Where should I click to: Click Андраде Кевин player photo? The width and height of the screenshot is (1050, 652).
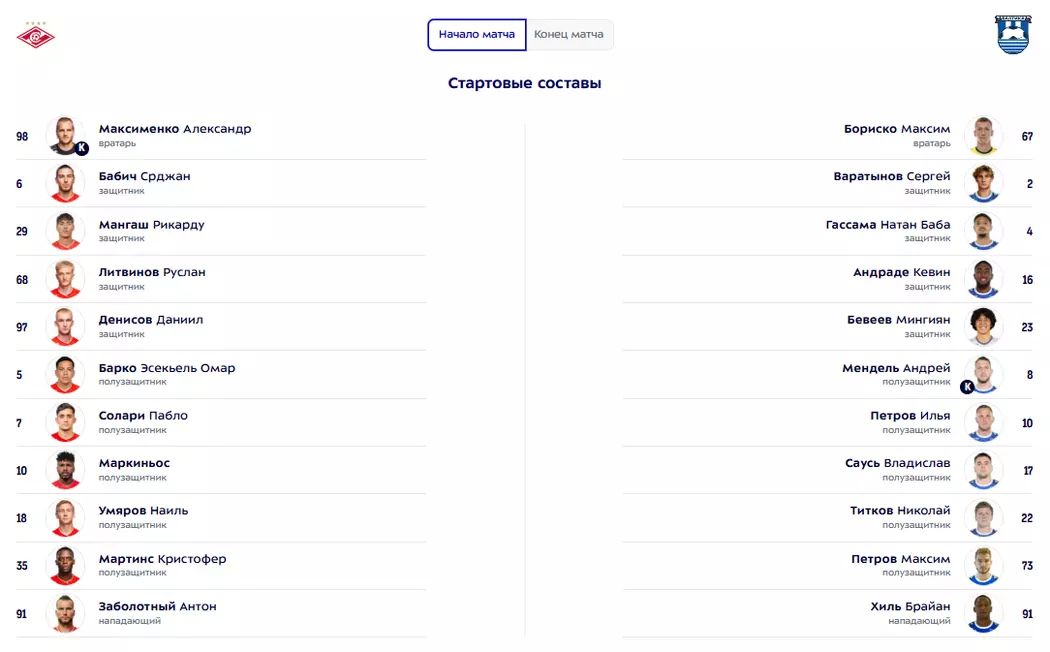(984, 279)
